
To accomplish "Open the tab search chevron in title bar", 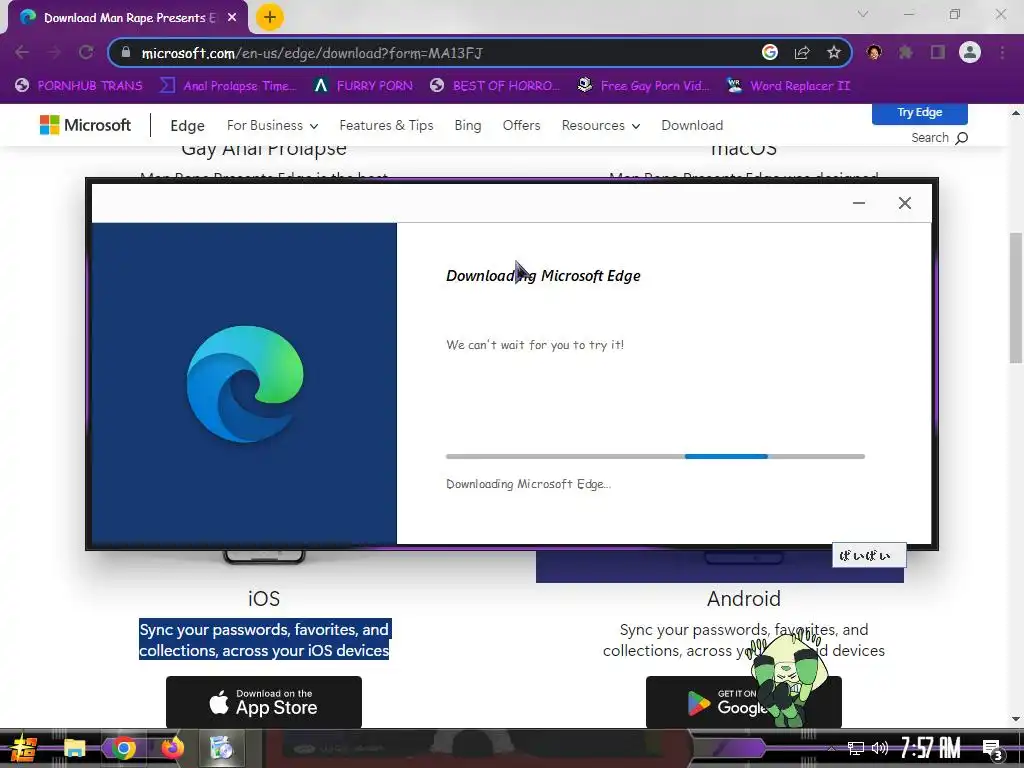I will click(863, 14).
